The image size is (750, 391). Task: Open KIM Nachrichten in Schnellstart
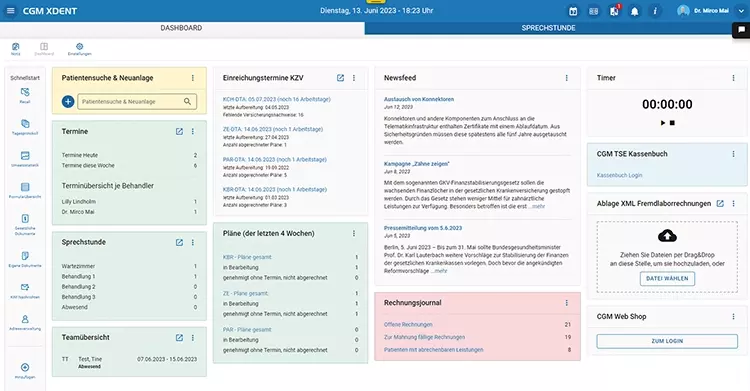tap(25, 291)
